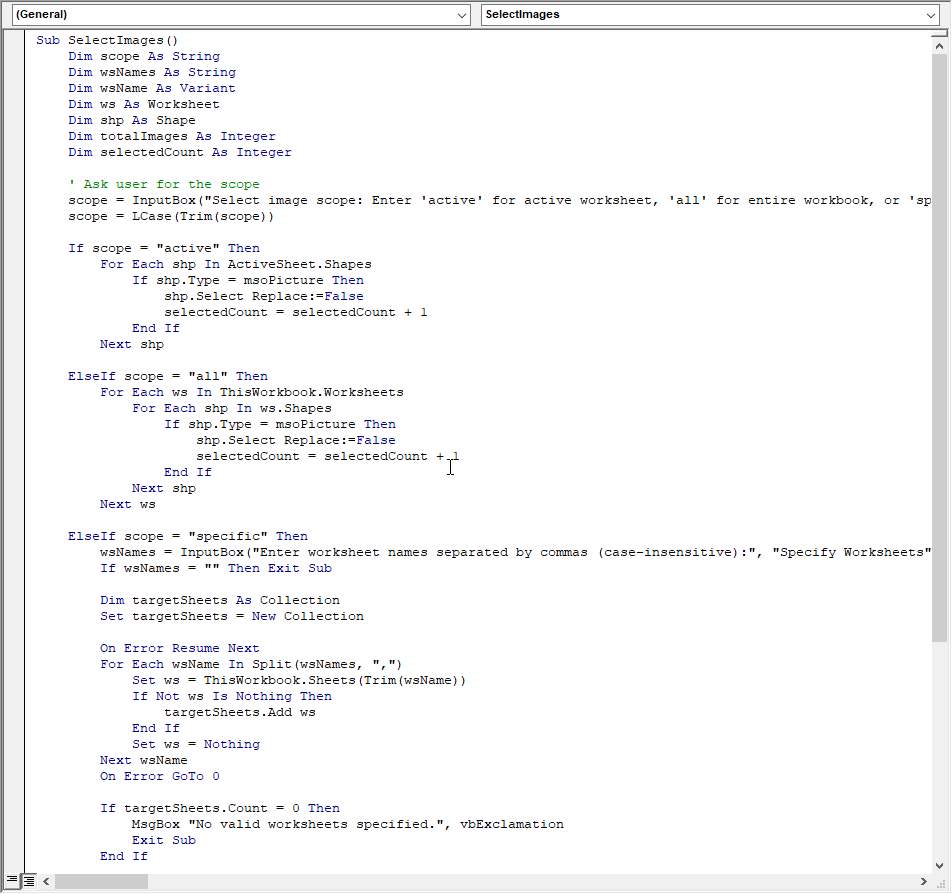Click 'If wsNames = "" Then Exit Sub' line
Screen dimensions: 952x894
tap(216, 568)
